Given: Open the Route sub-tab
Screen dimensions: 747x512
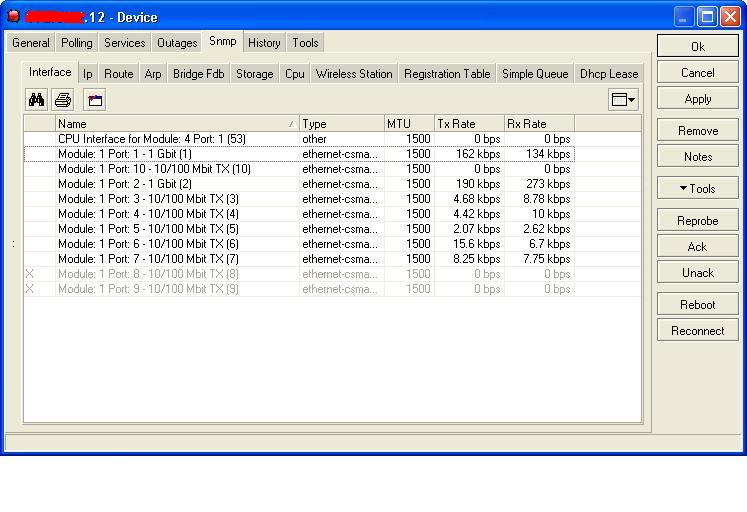Looking at the screenshot, I should (119, 74).
